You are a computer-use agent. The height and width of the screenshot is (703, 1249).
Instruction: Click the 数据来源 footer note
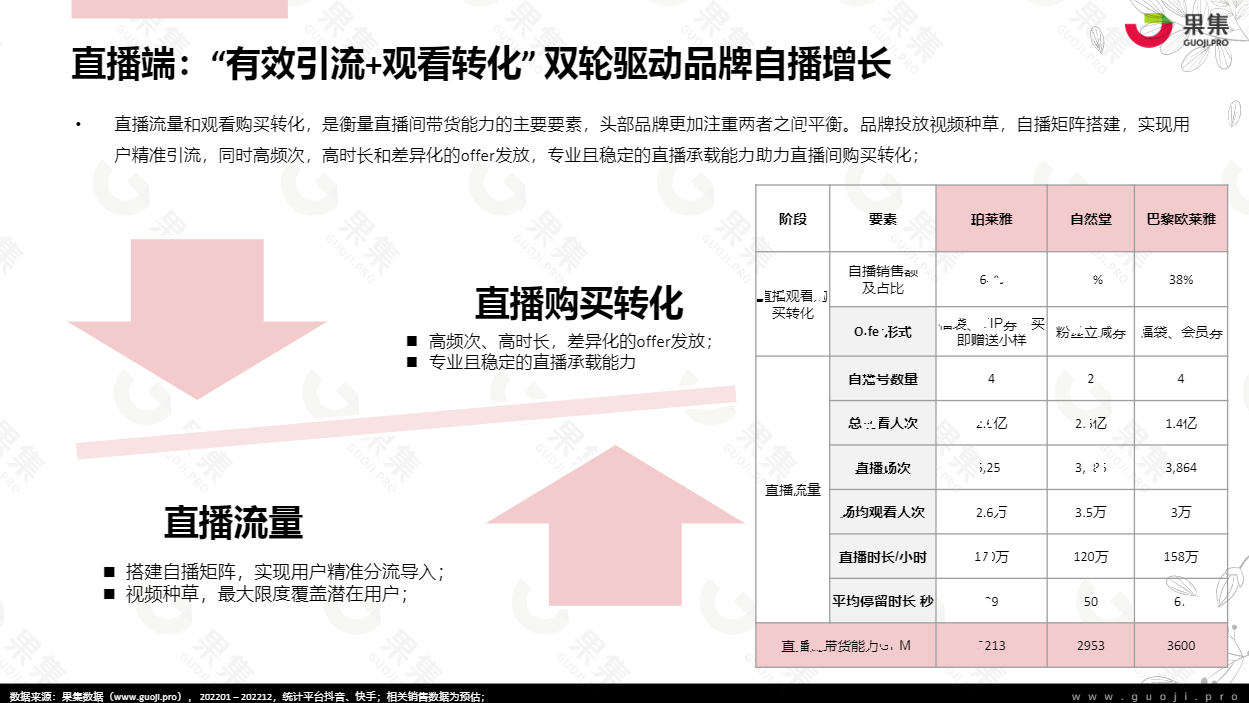[x=247, y=696]
